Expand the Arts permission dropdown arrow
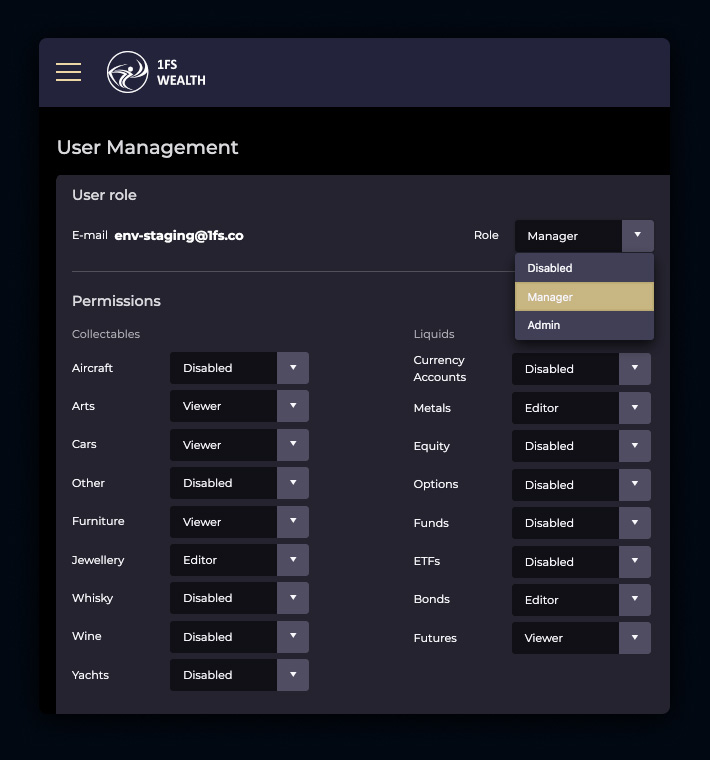 [x=292, y=407]
